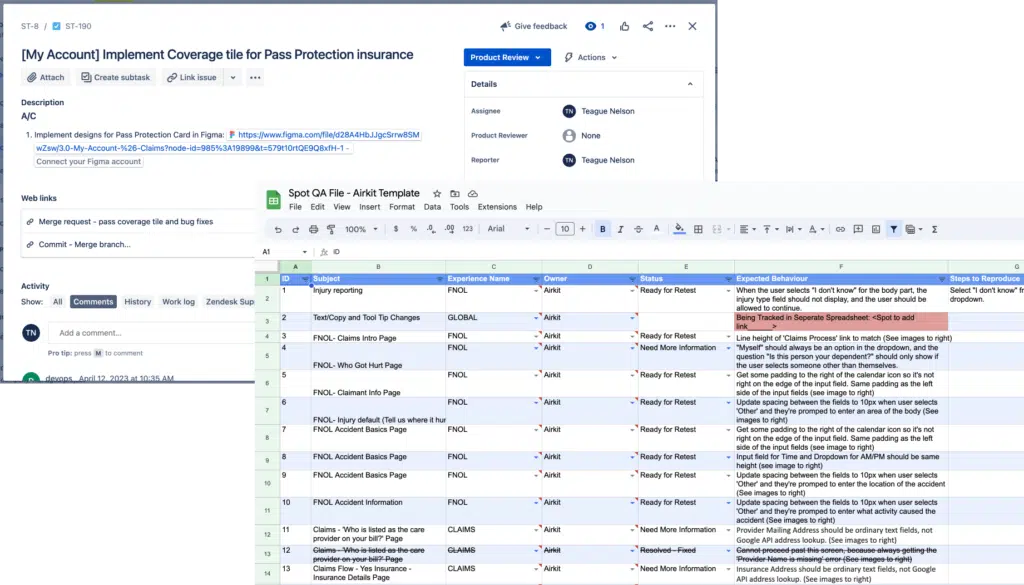Viewport: 1024px width, 585px height.
Task: Click the move to folder icon
Action: tap(455, 194)
